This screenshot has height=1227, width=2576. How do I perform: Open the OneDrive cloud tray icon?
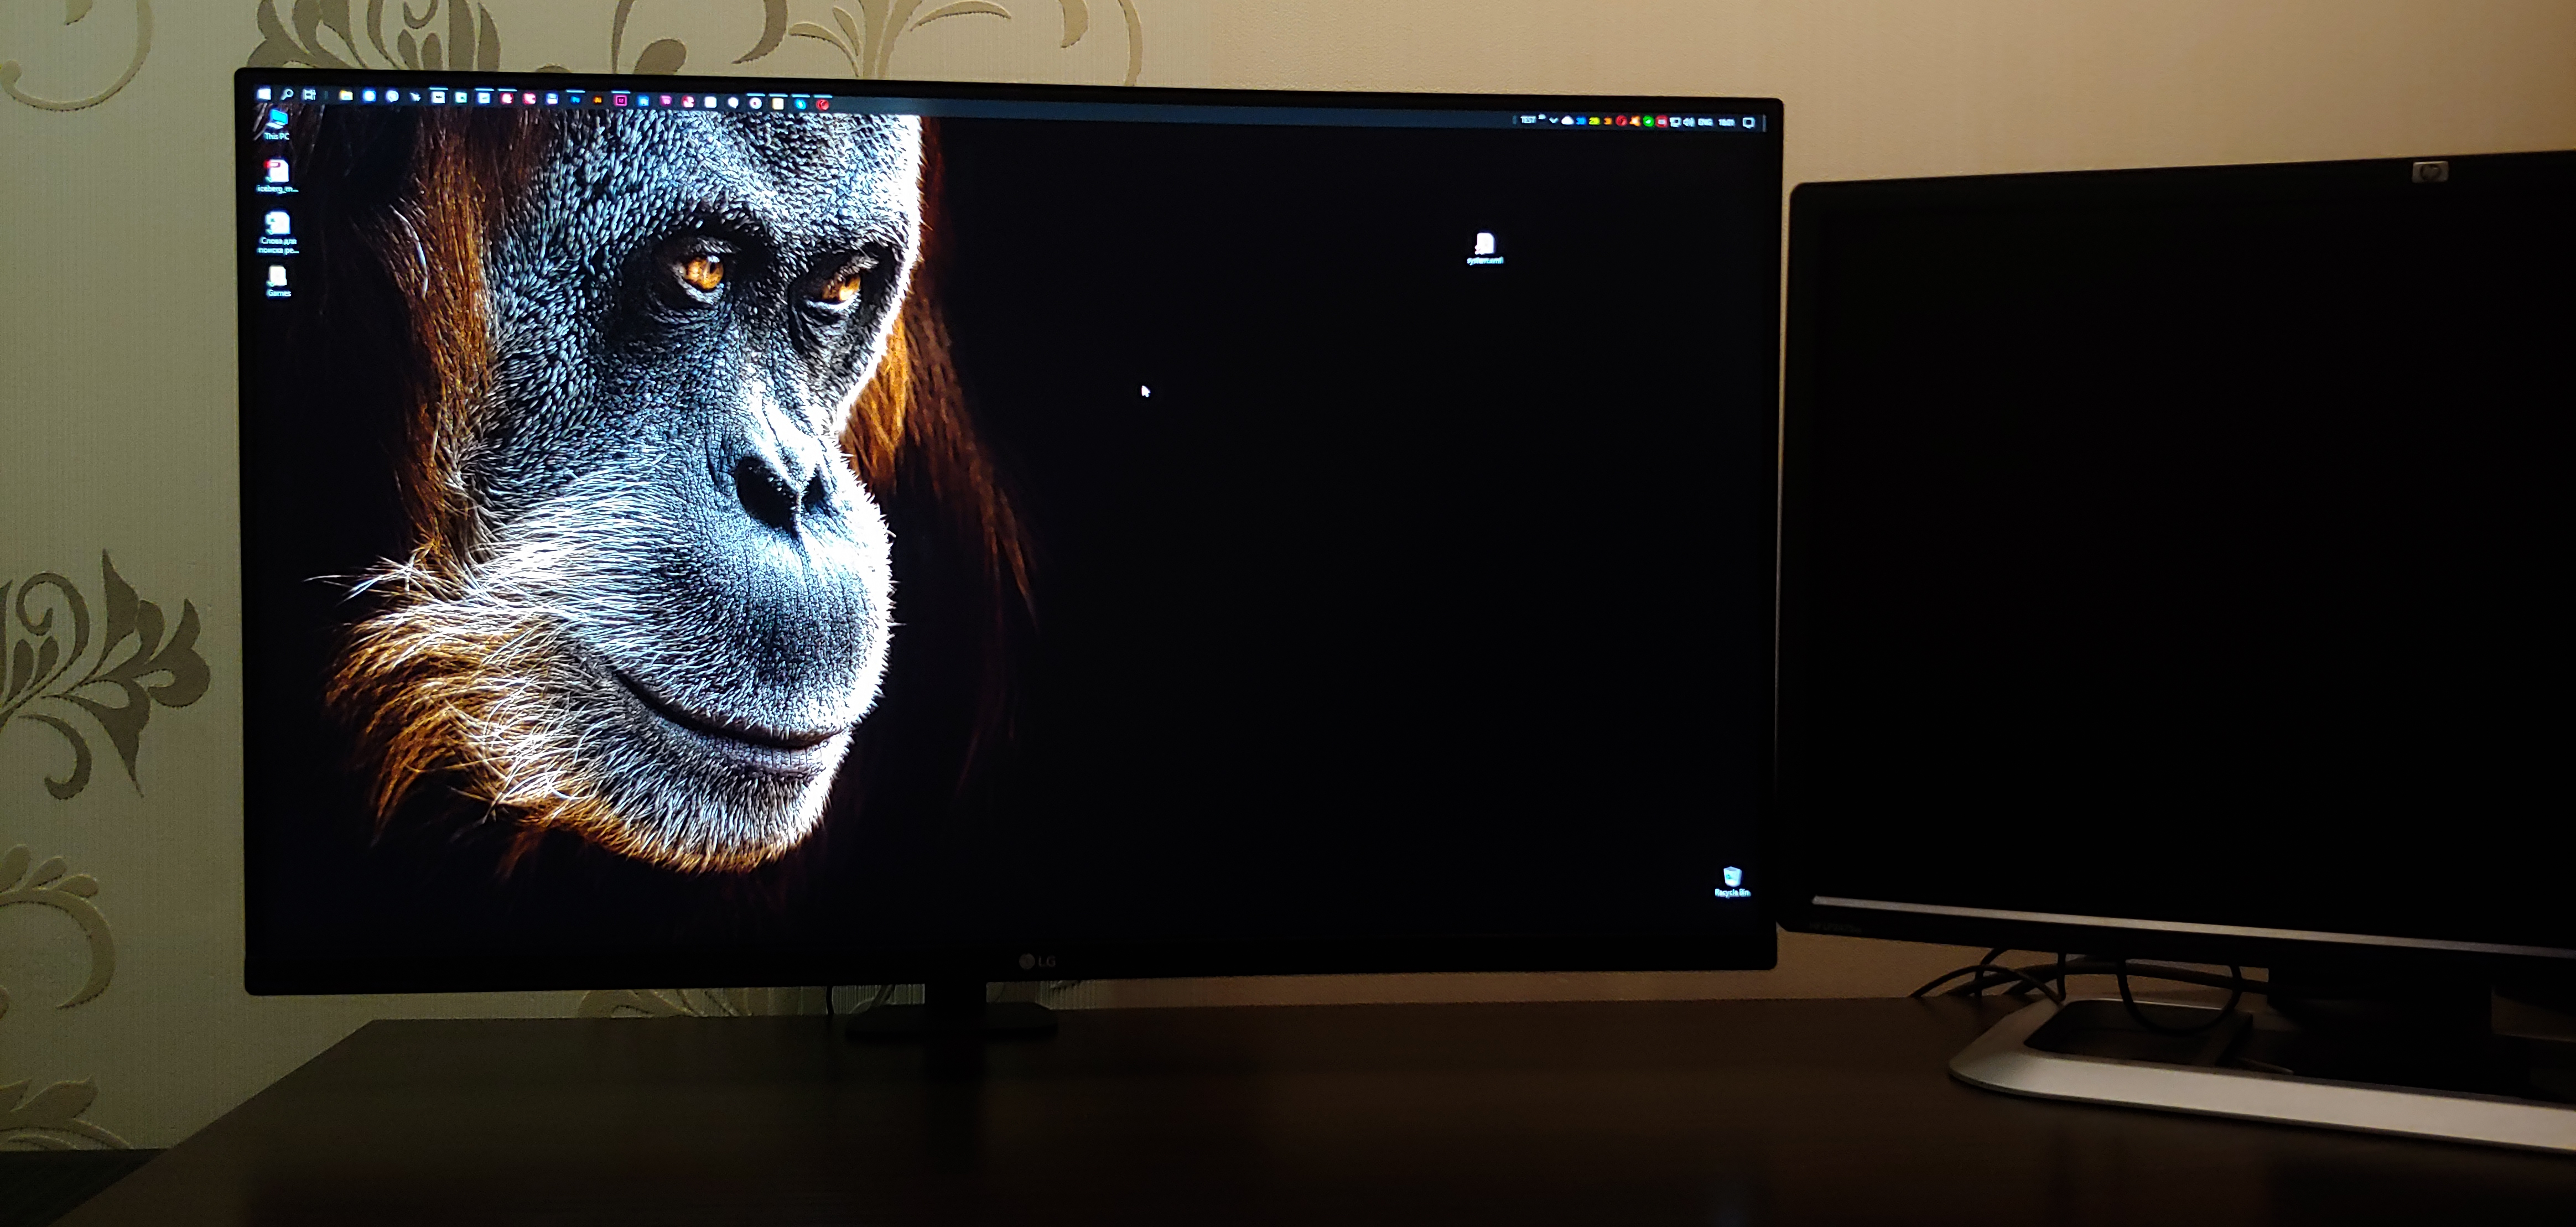[x=1567, y=122]
